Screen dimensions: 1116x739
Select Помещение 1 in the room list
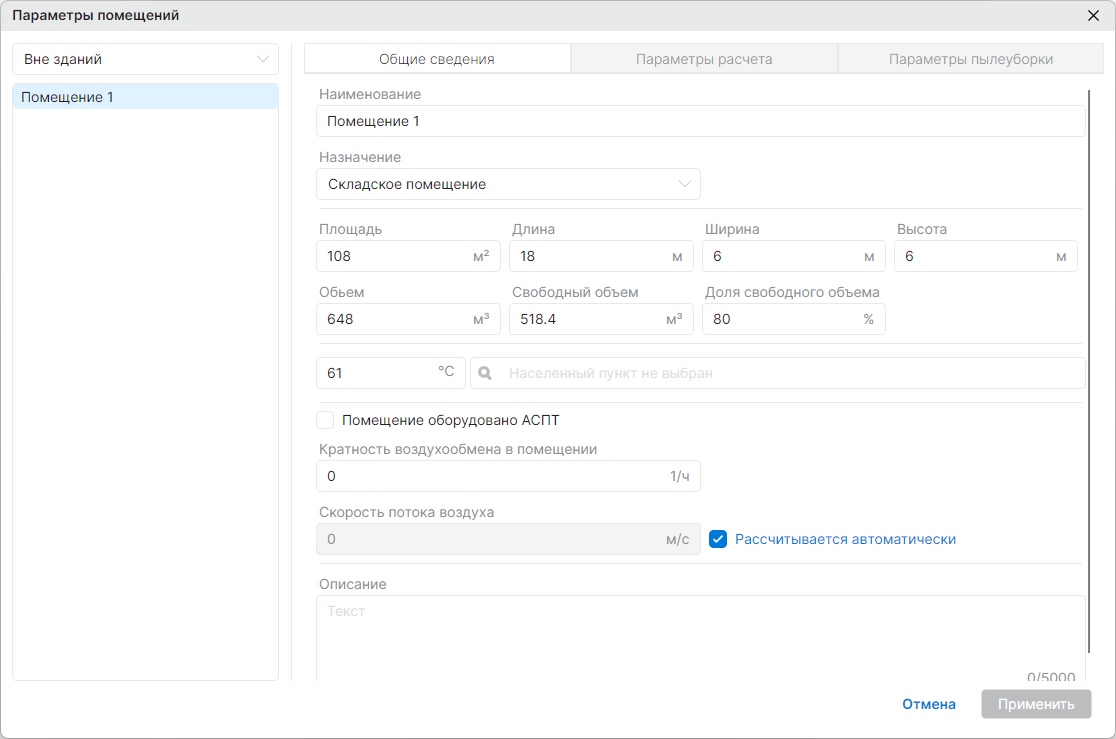pos(145,97)
